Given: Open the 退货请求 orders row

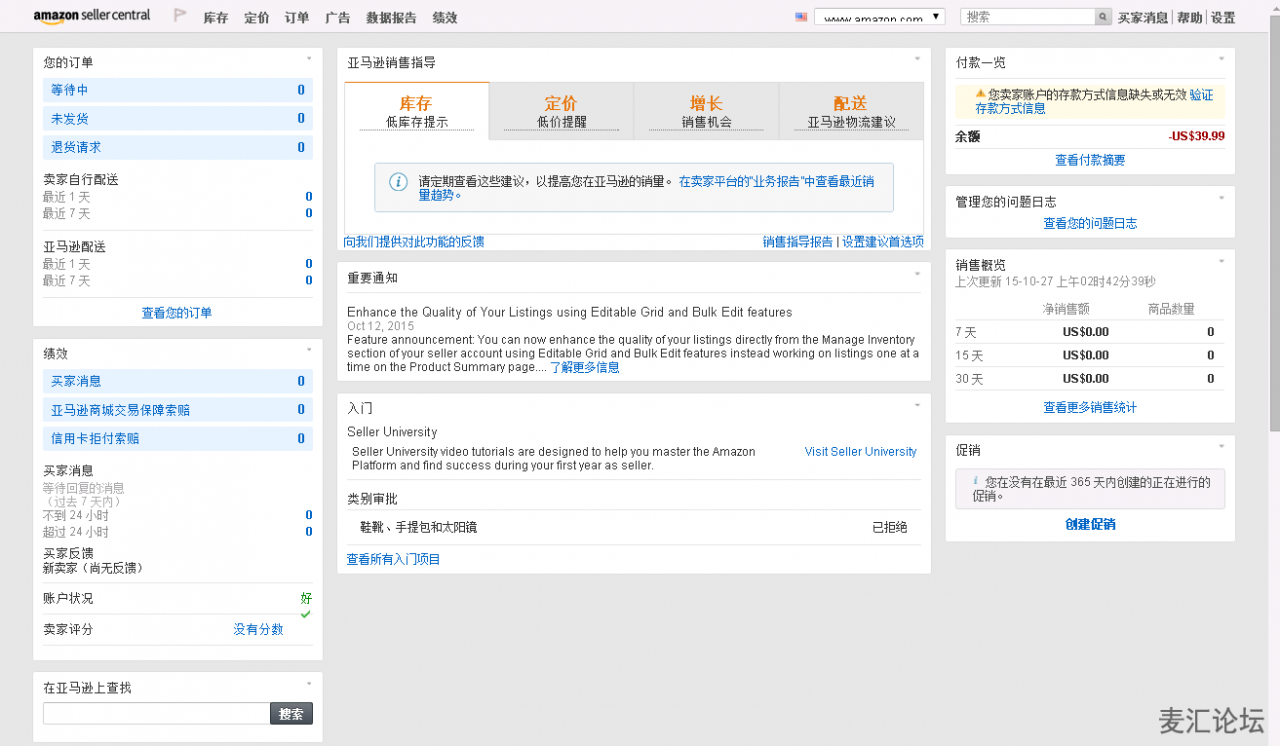Looking at the screenshot, I should tap(178, 147).
